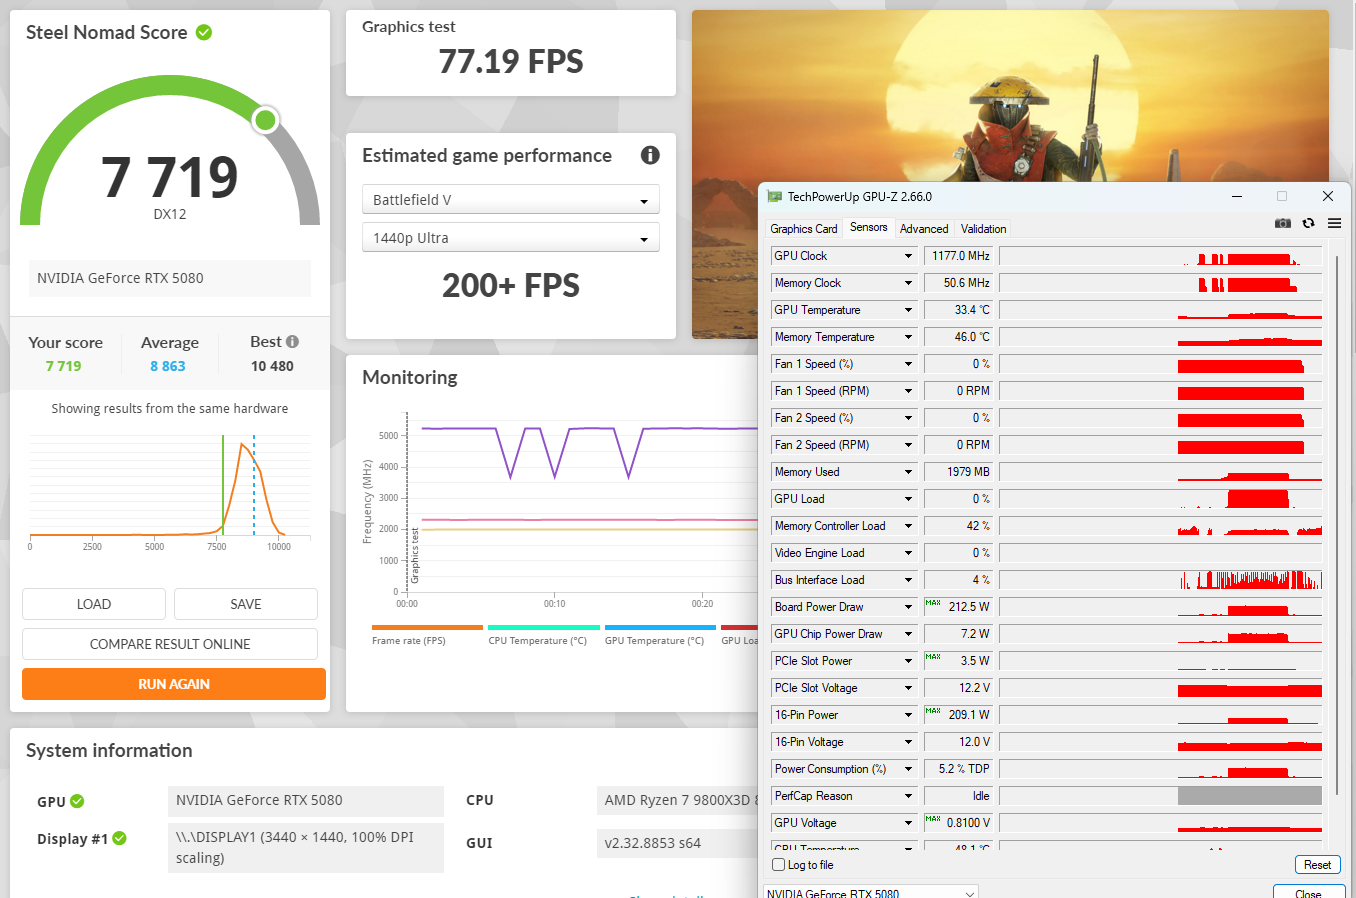The image size is (1356, 898).
Task: Click the GPU Clock red history graph
Action: [x=1160, y=256]
